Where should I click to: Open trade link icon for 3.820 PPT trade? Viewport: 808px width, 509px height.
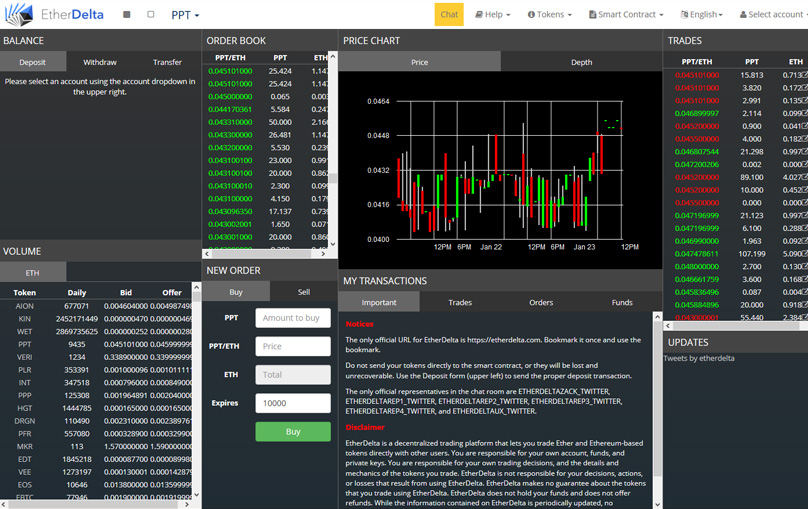(804, 88)
